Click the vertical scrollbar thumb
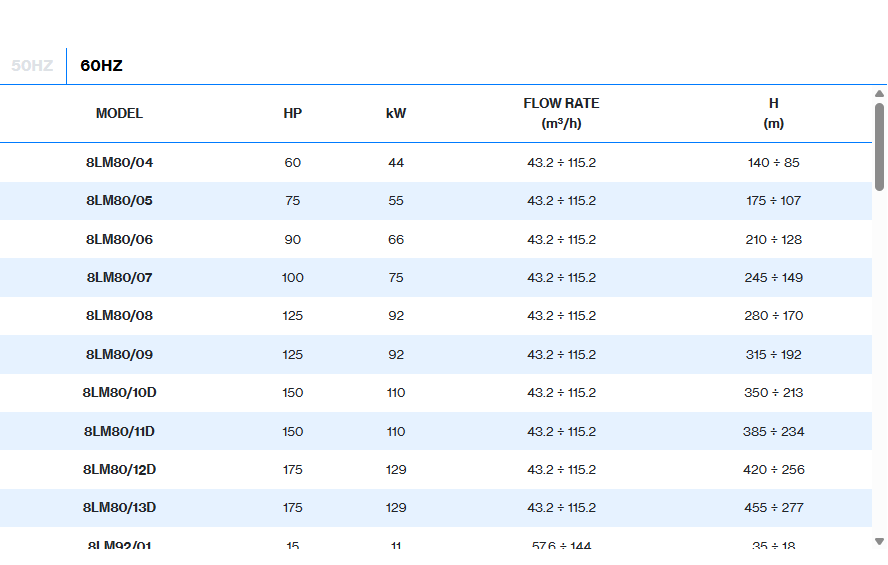Image resolution: width=888 pixels, height=565 pixels. coord(879,146)
